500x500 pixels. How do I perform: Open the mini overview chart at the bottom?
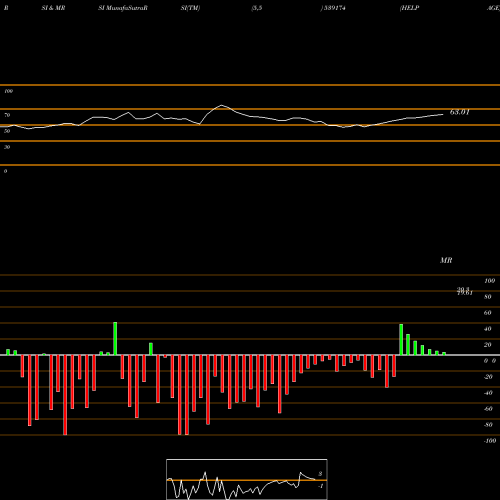tap(247, 479)
